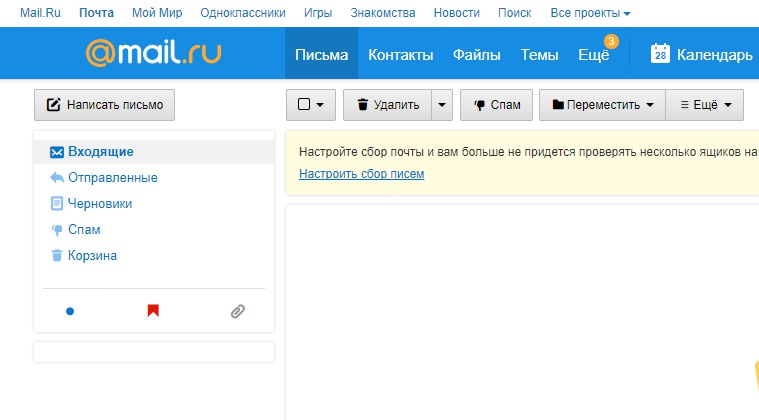
Task: Click the mail.ru logo
Action: (153, 53)
